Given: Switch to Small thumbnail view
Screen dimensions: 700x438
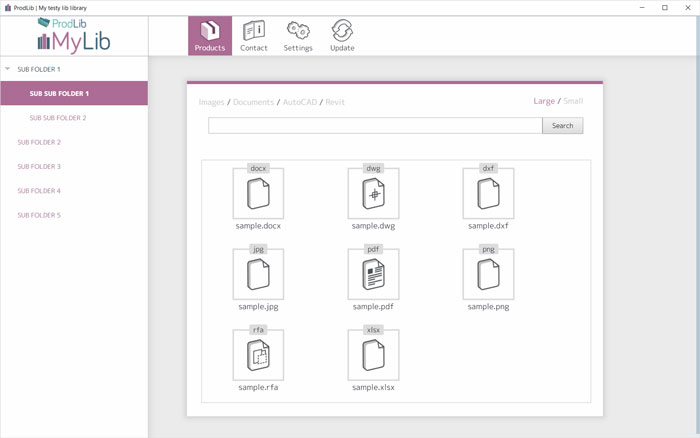Looking at the screenshot, I should tap(573, 101).
